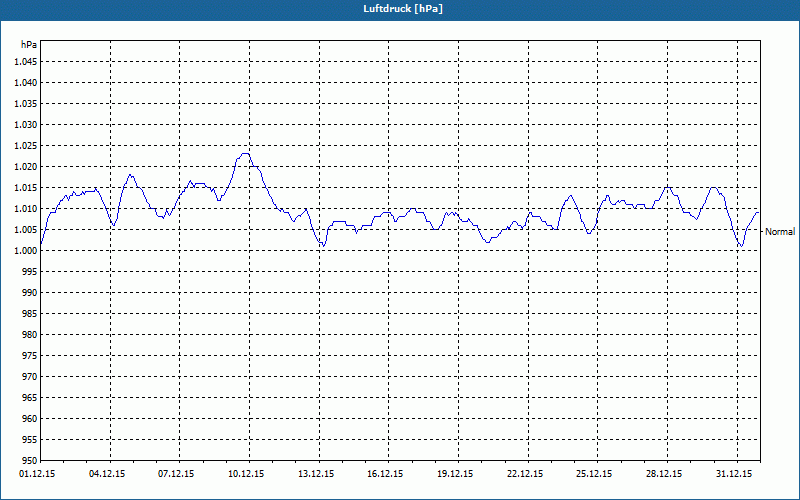This screenshot has height=500, width=800.
Task: Click the curve's low point after 13.12.15
Action: tap(323, 246)
